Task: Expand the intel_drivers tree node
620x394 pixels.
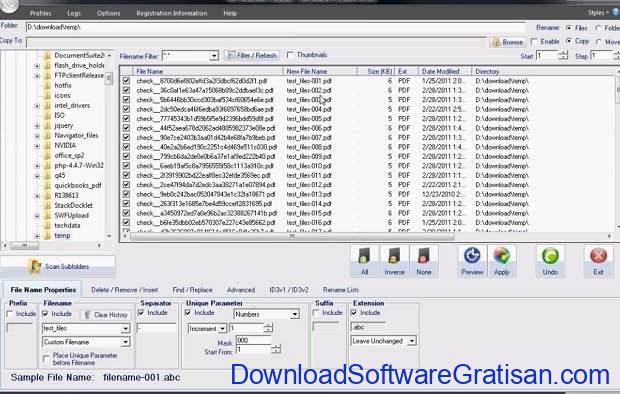Action: click(37, 106)
